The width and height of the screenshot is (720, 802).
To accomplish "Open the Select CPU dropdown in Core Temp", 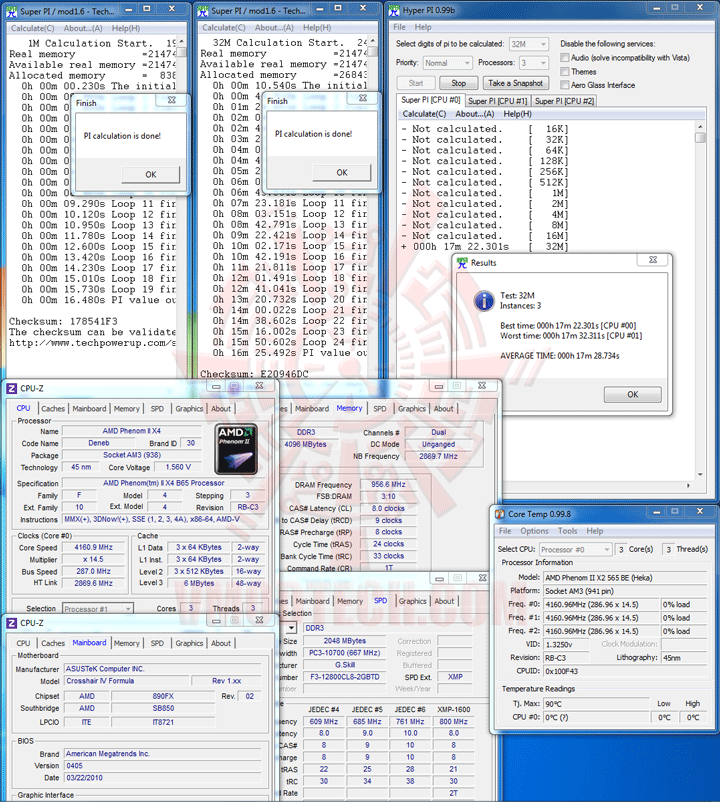I will (575, 549).
